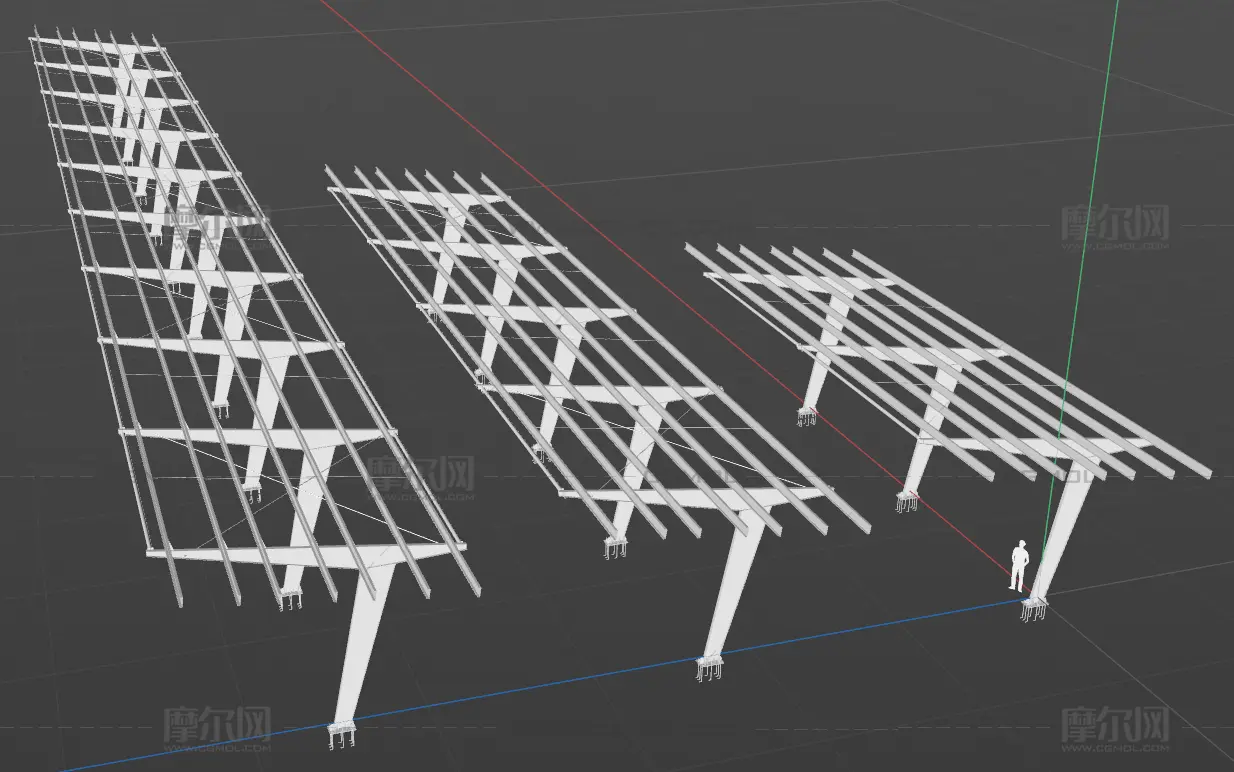Select the rearmost column footing of the smallest canopy
Viewport: 1234px width, 772px height.
[808, 415]
